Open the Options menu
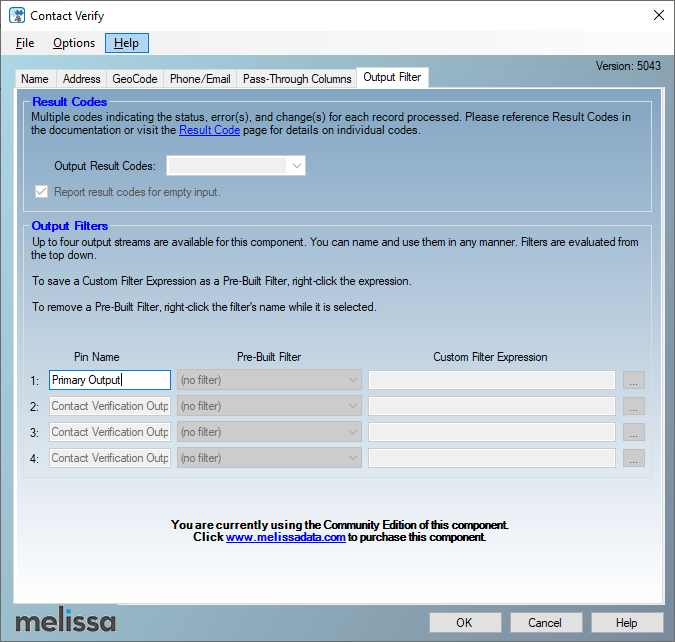This screenshot has height=642, width=675. tap(74, 43)
